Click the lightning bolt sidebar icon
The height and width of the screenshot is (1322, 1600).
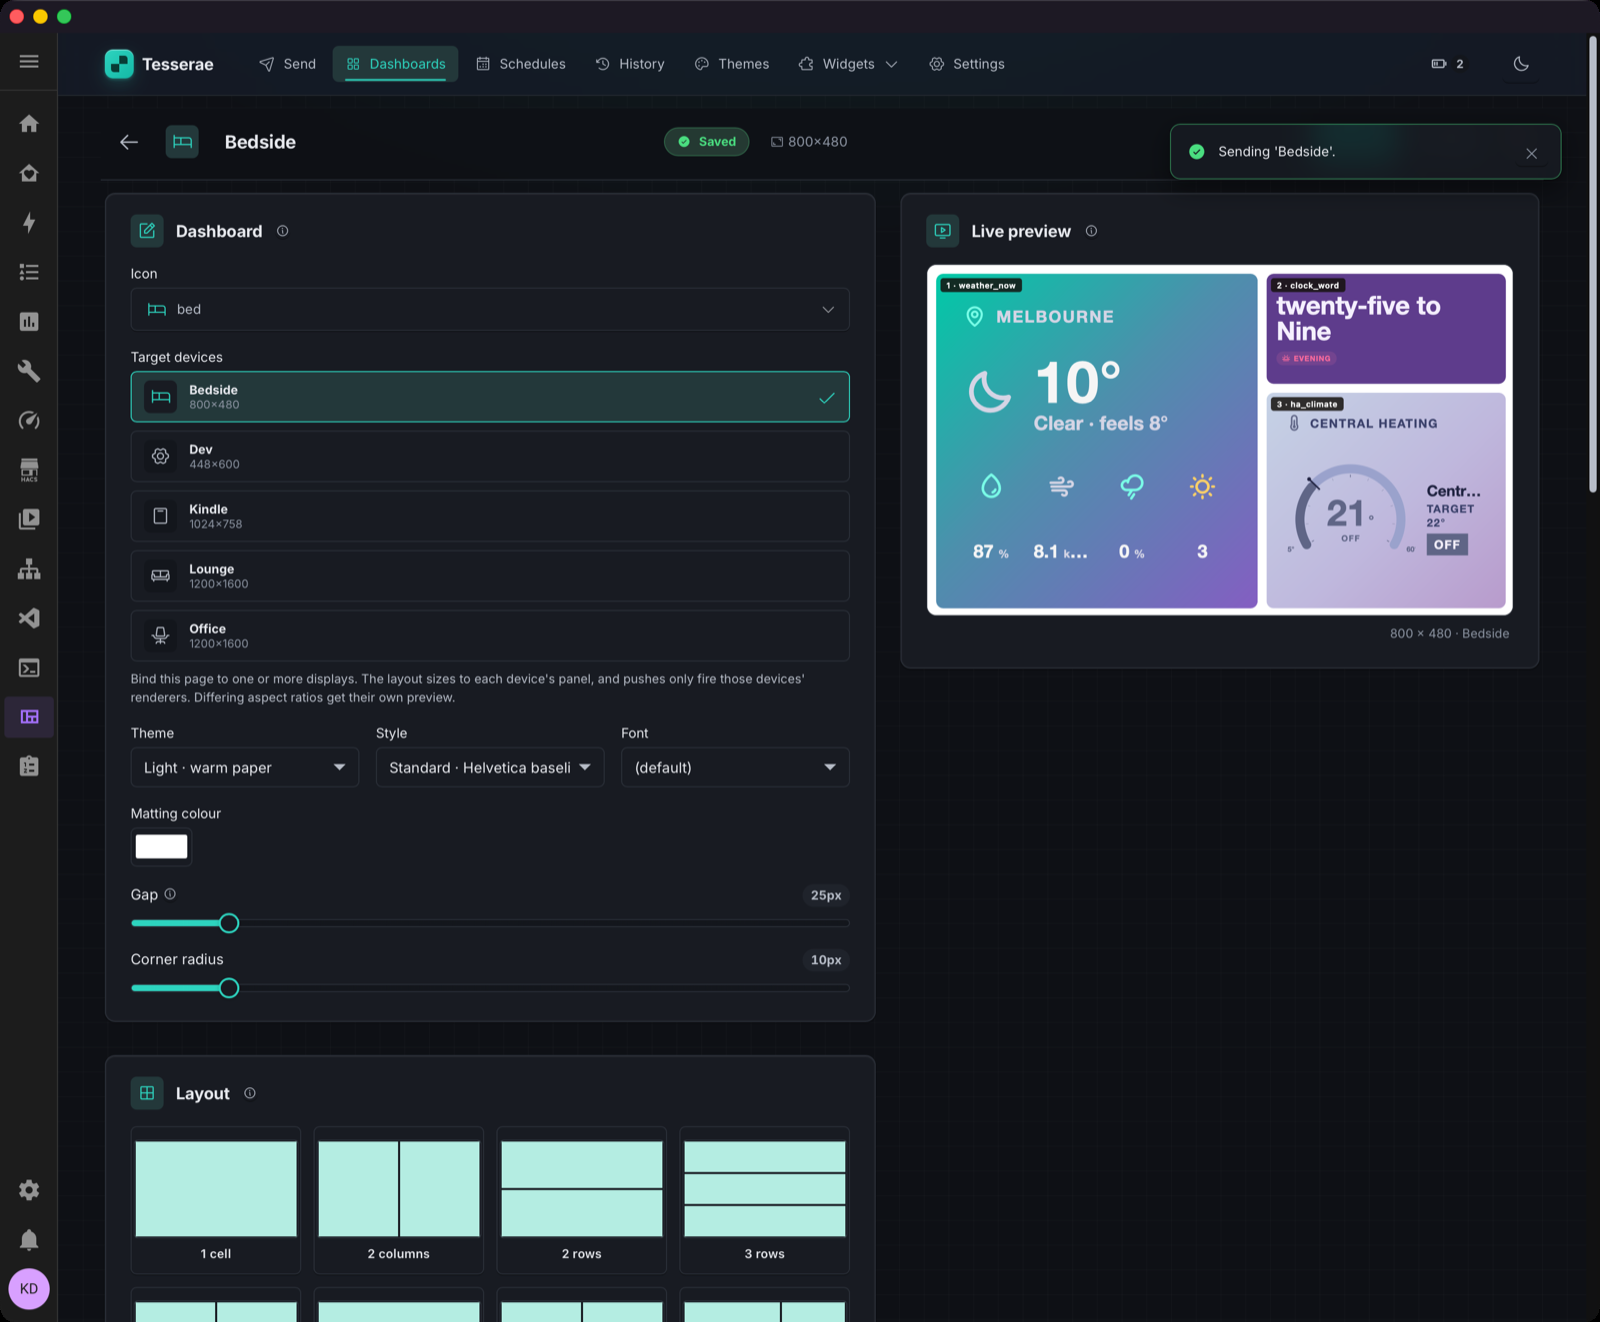point(29,223)
